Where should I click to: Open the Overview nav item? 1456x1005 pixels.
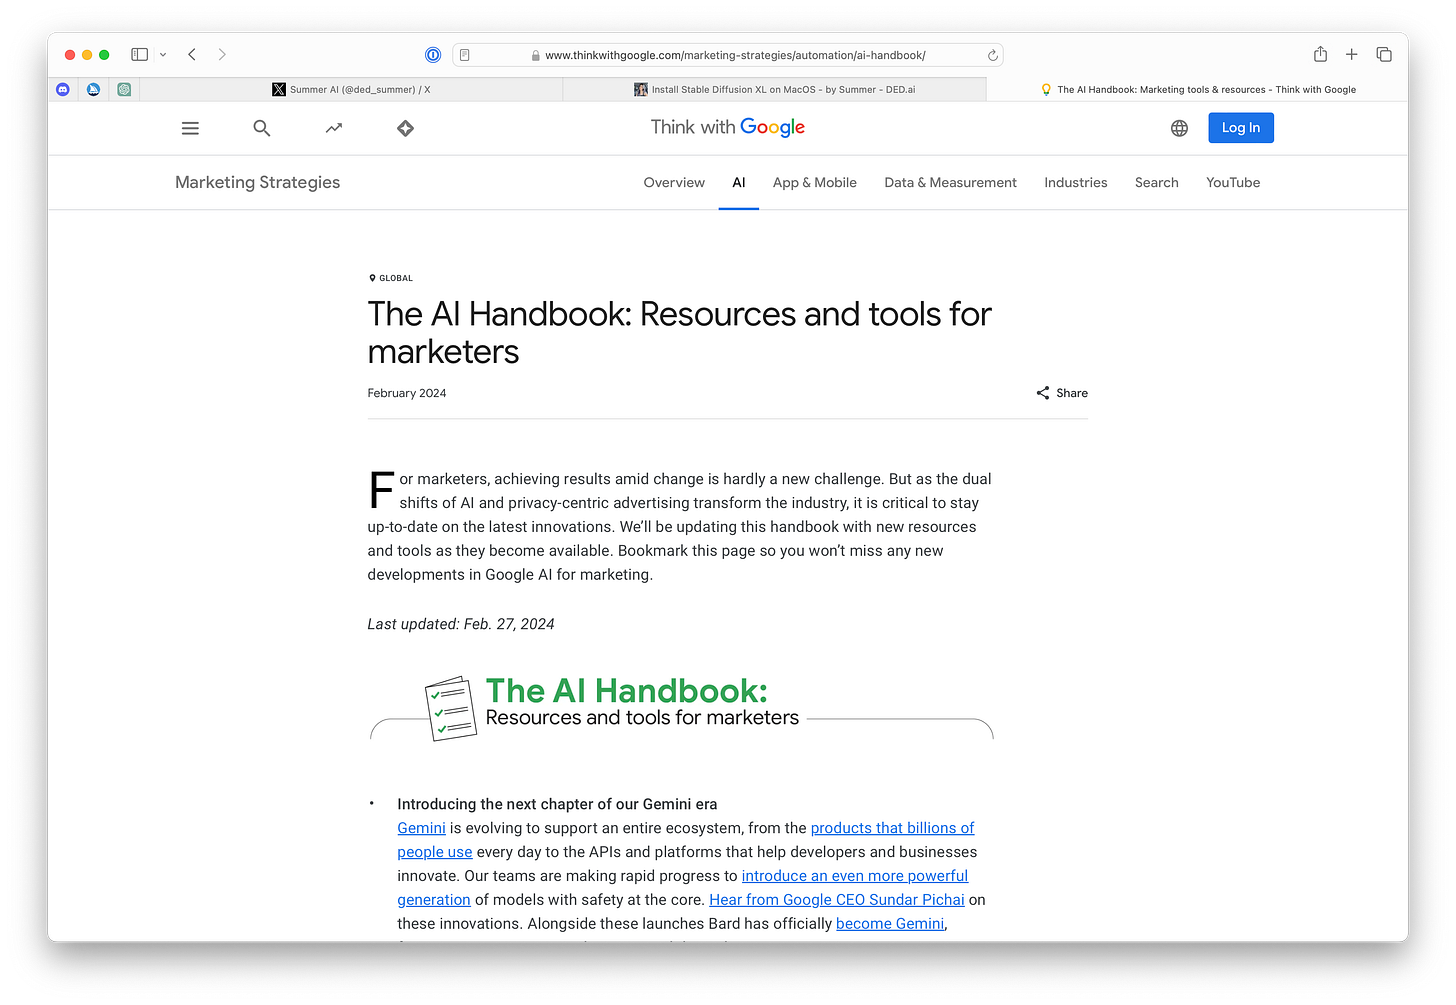point(674,182)
